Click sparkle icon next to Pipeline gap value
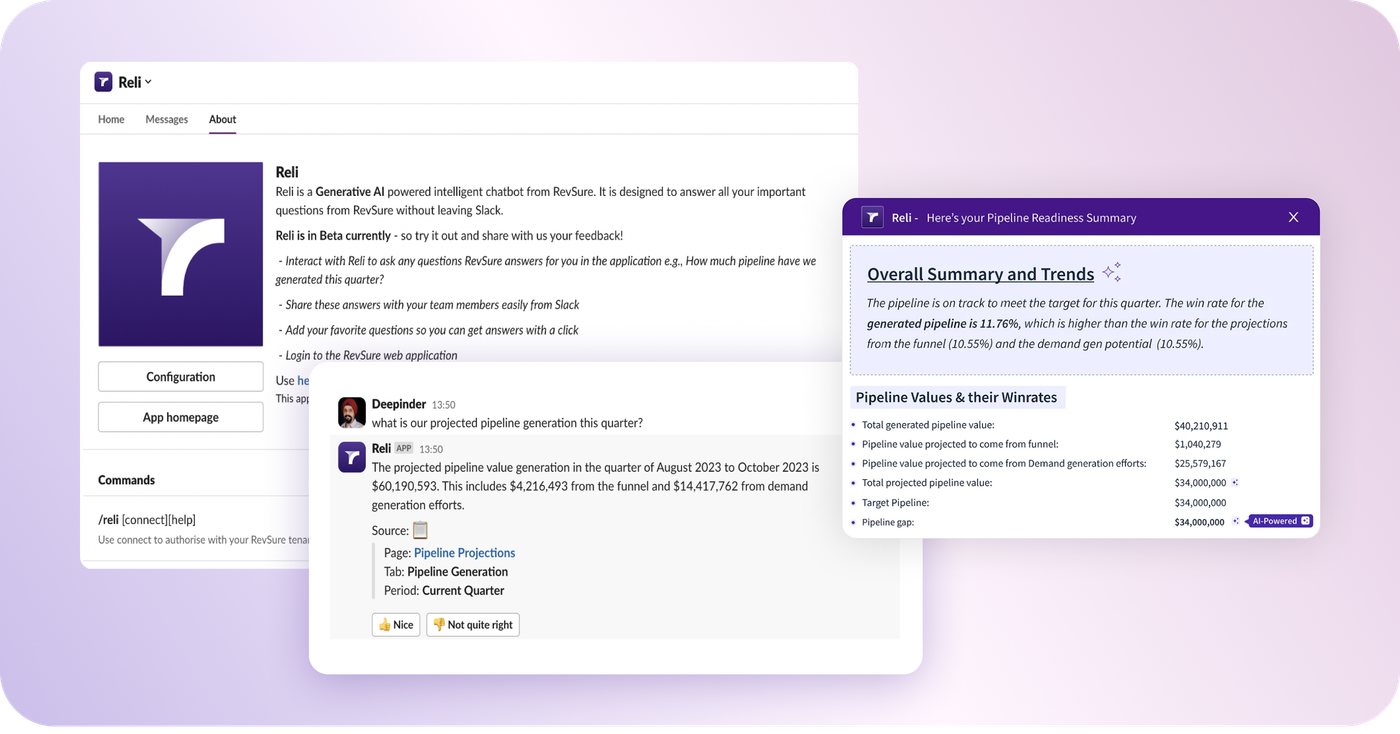The image size is (1400, 734). (x=1236, y=521)
